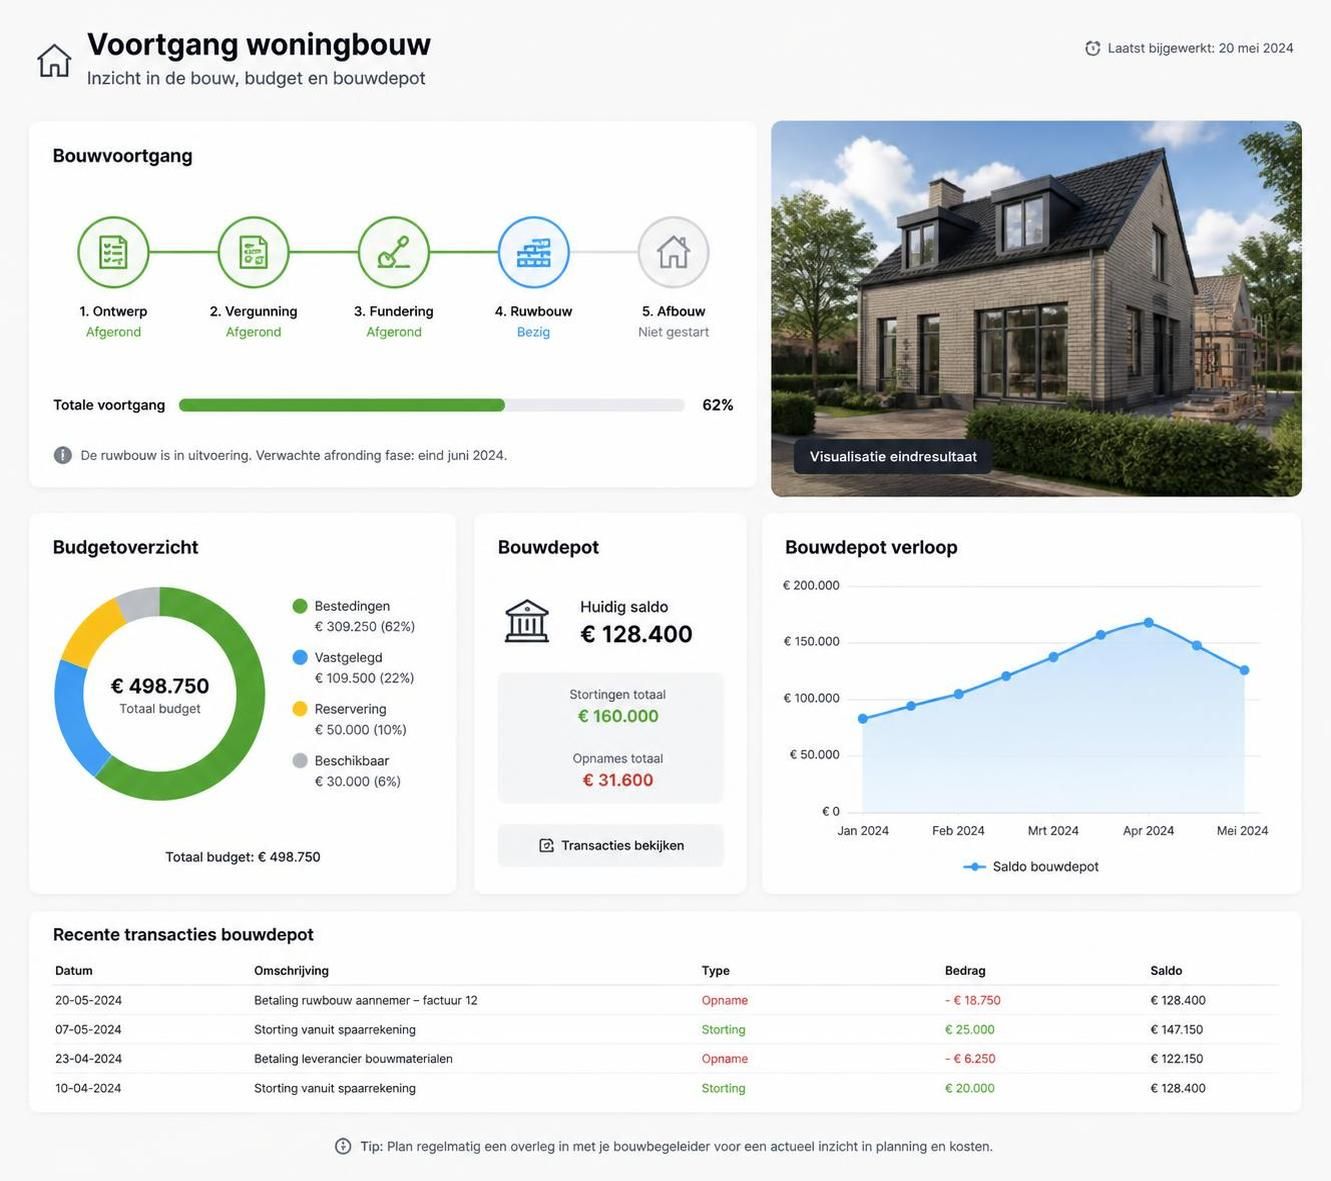The height and width of the screenshot is (1181, 1331).
Task: Click the 62% progress percentage
Action: click(x=718, y=405)
